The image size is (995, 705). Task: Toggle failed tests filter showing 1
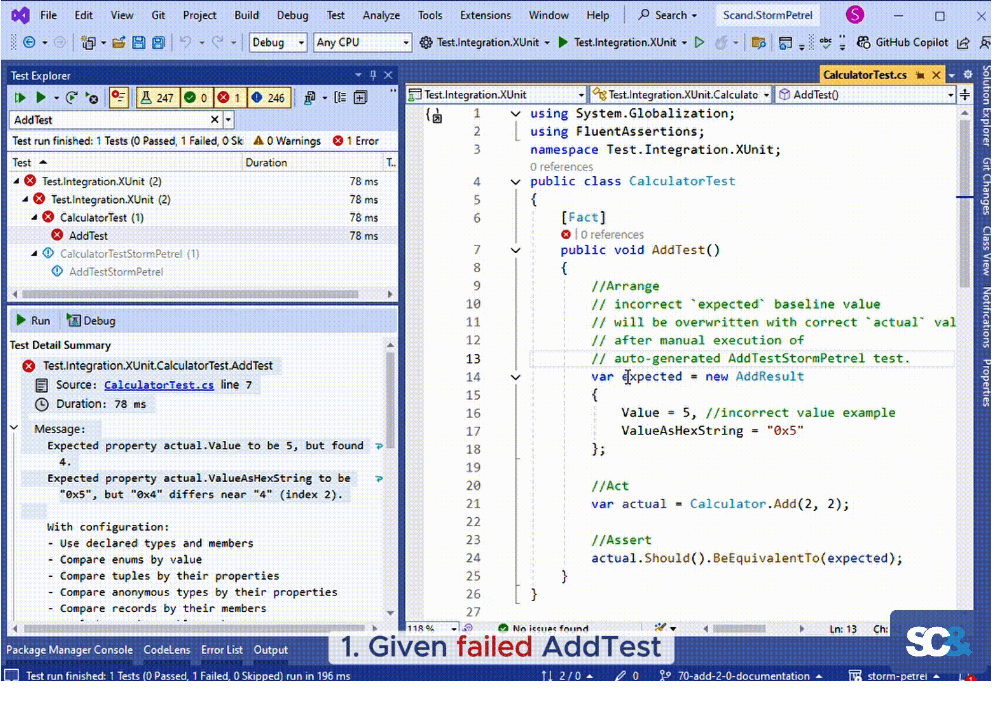[x=230, y=98]
